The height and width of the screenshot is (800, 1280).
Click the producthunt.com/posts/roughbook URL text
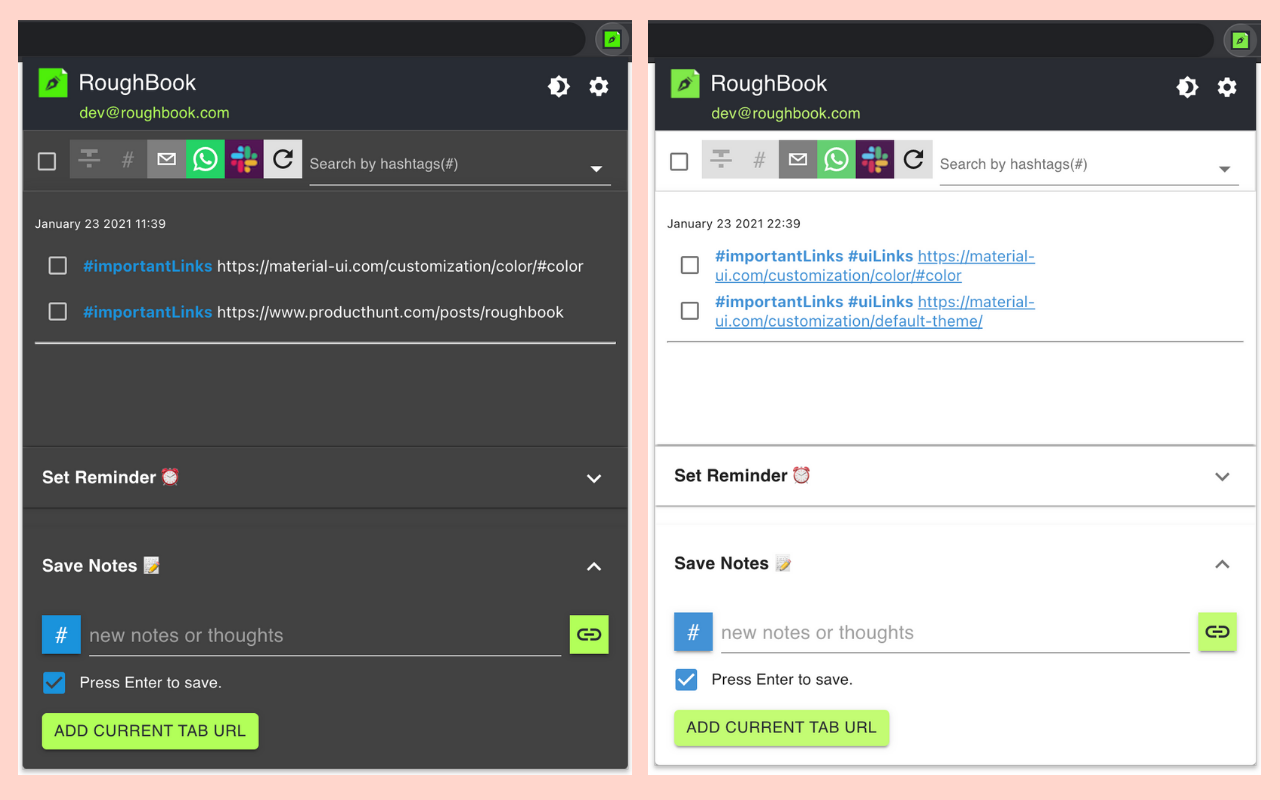click(x=390, y=312)
